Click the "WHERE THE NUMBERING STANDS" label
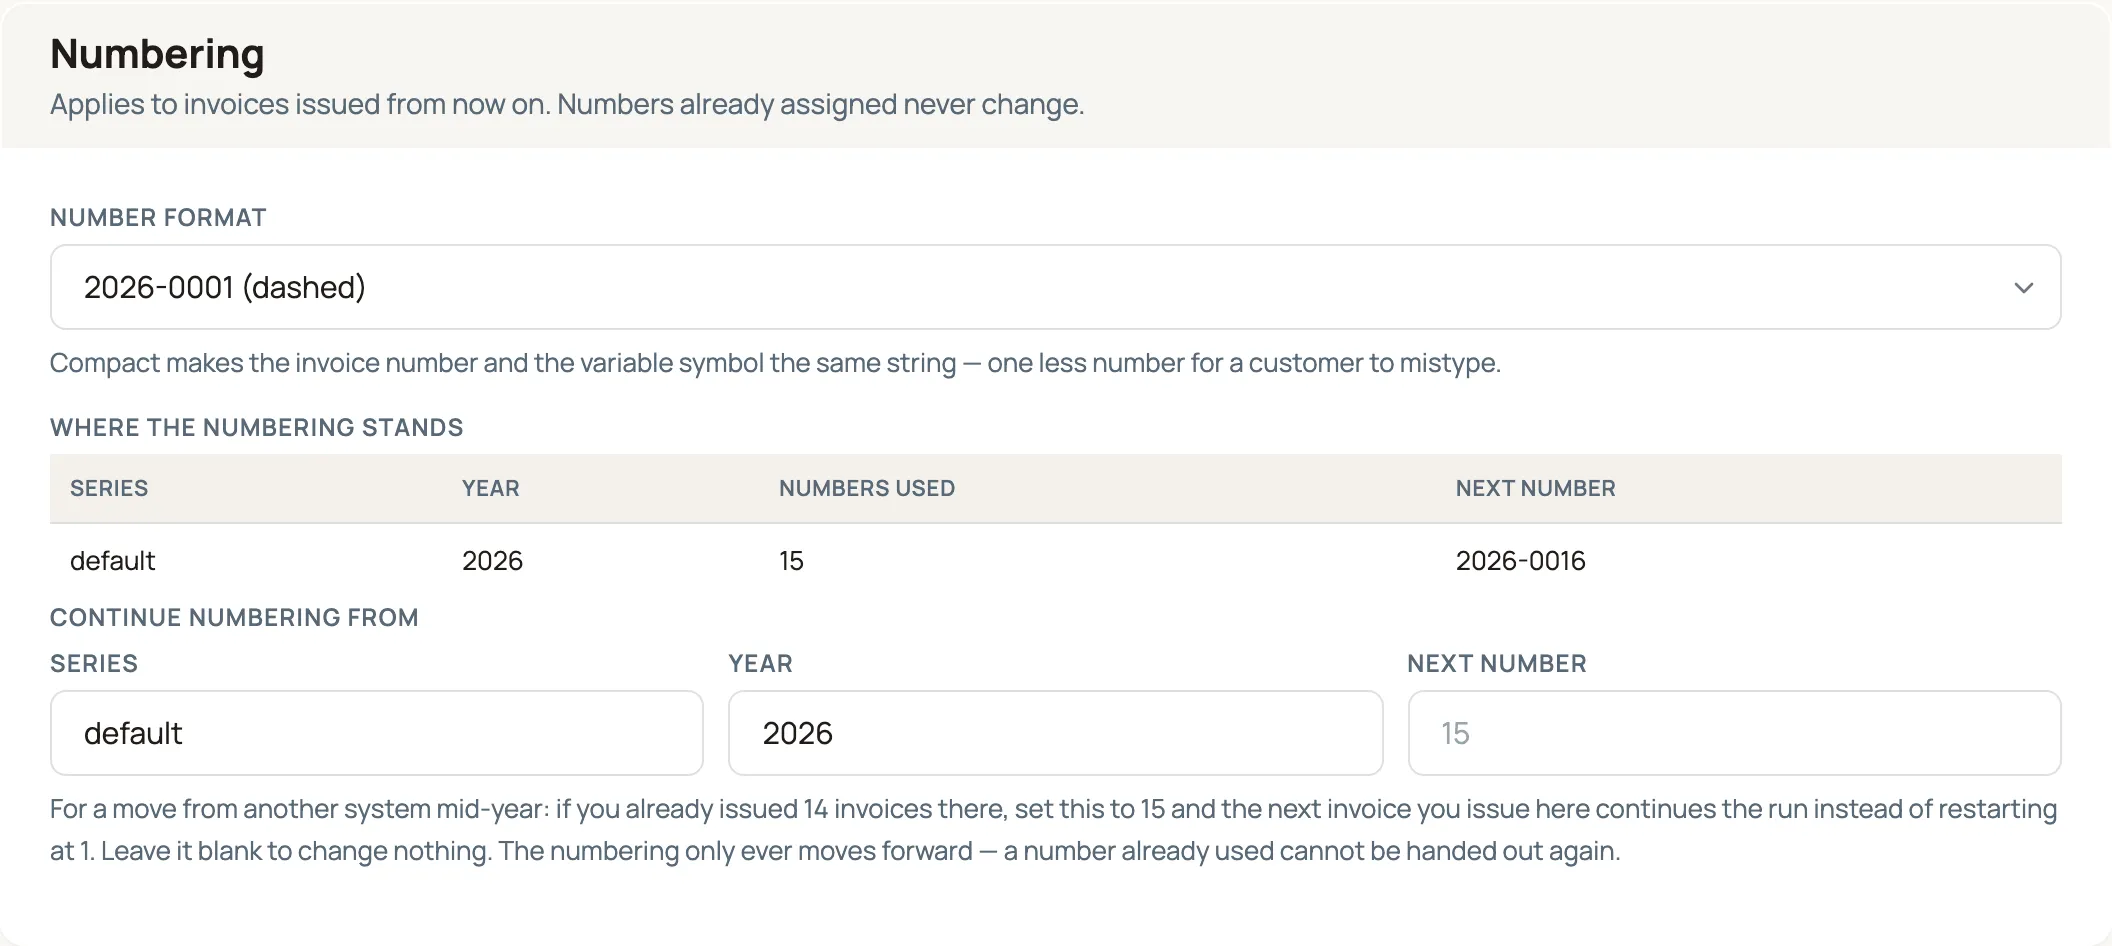The image size is (2112, 946). click(x=256, y=427)
